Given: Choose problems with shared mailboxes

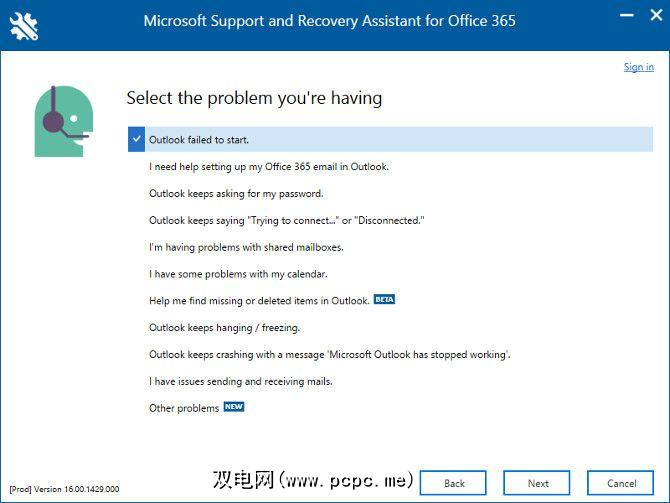Looking at the screenshot, I should 246,247.
